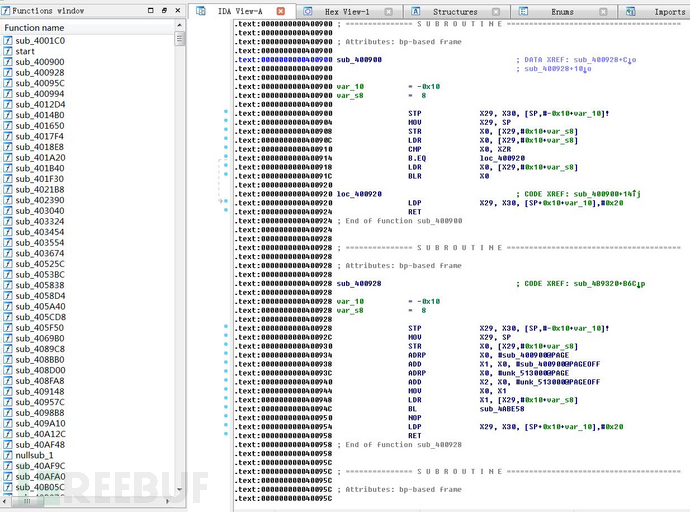Click the function icon beside sub_40AF48

[7, 445]
